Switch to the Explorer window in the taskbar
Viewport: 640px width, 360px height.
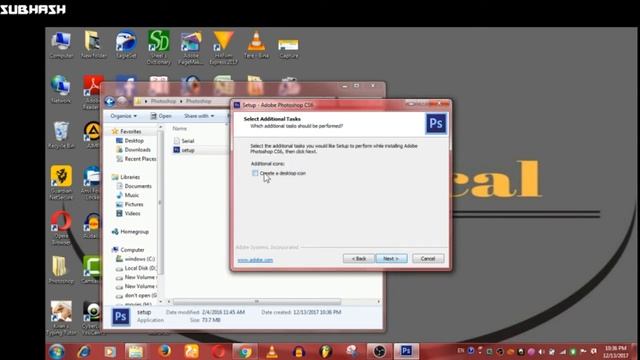click(136, 351)
